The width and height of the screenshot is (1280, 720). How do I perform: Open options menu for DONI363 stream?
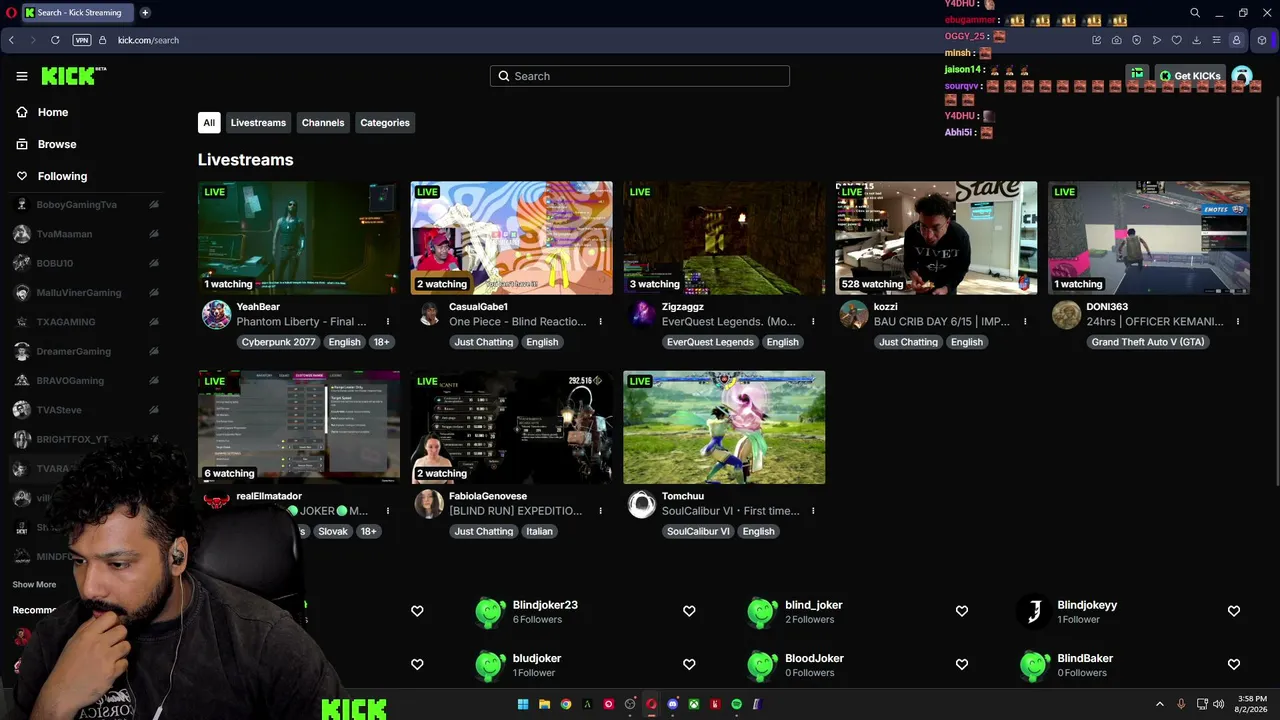(x=1238, y=322)
